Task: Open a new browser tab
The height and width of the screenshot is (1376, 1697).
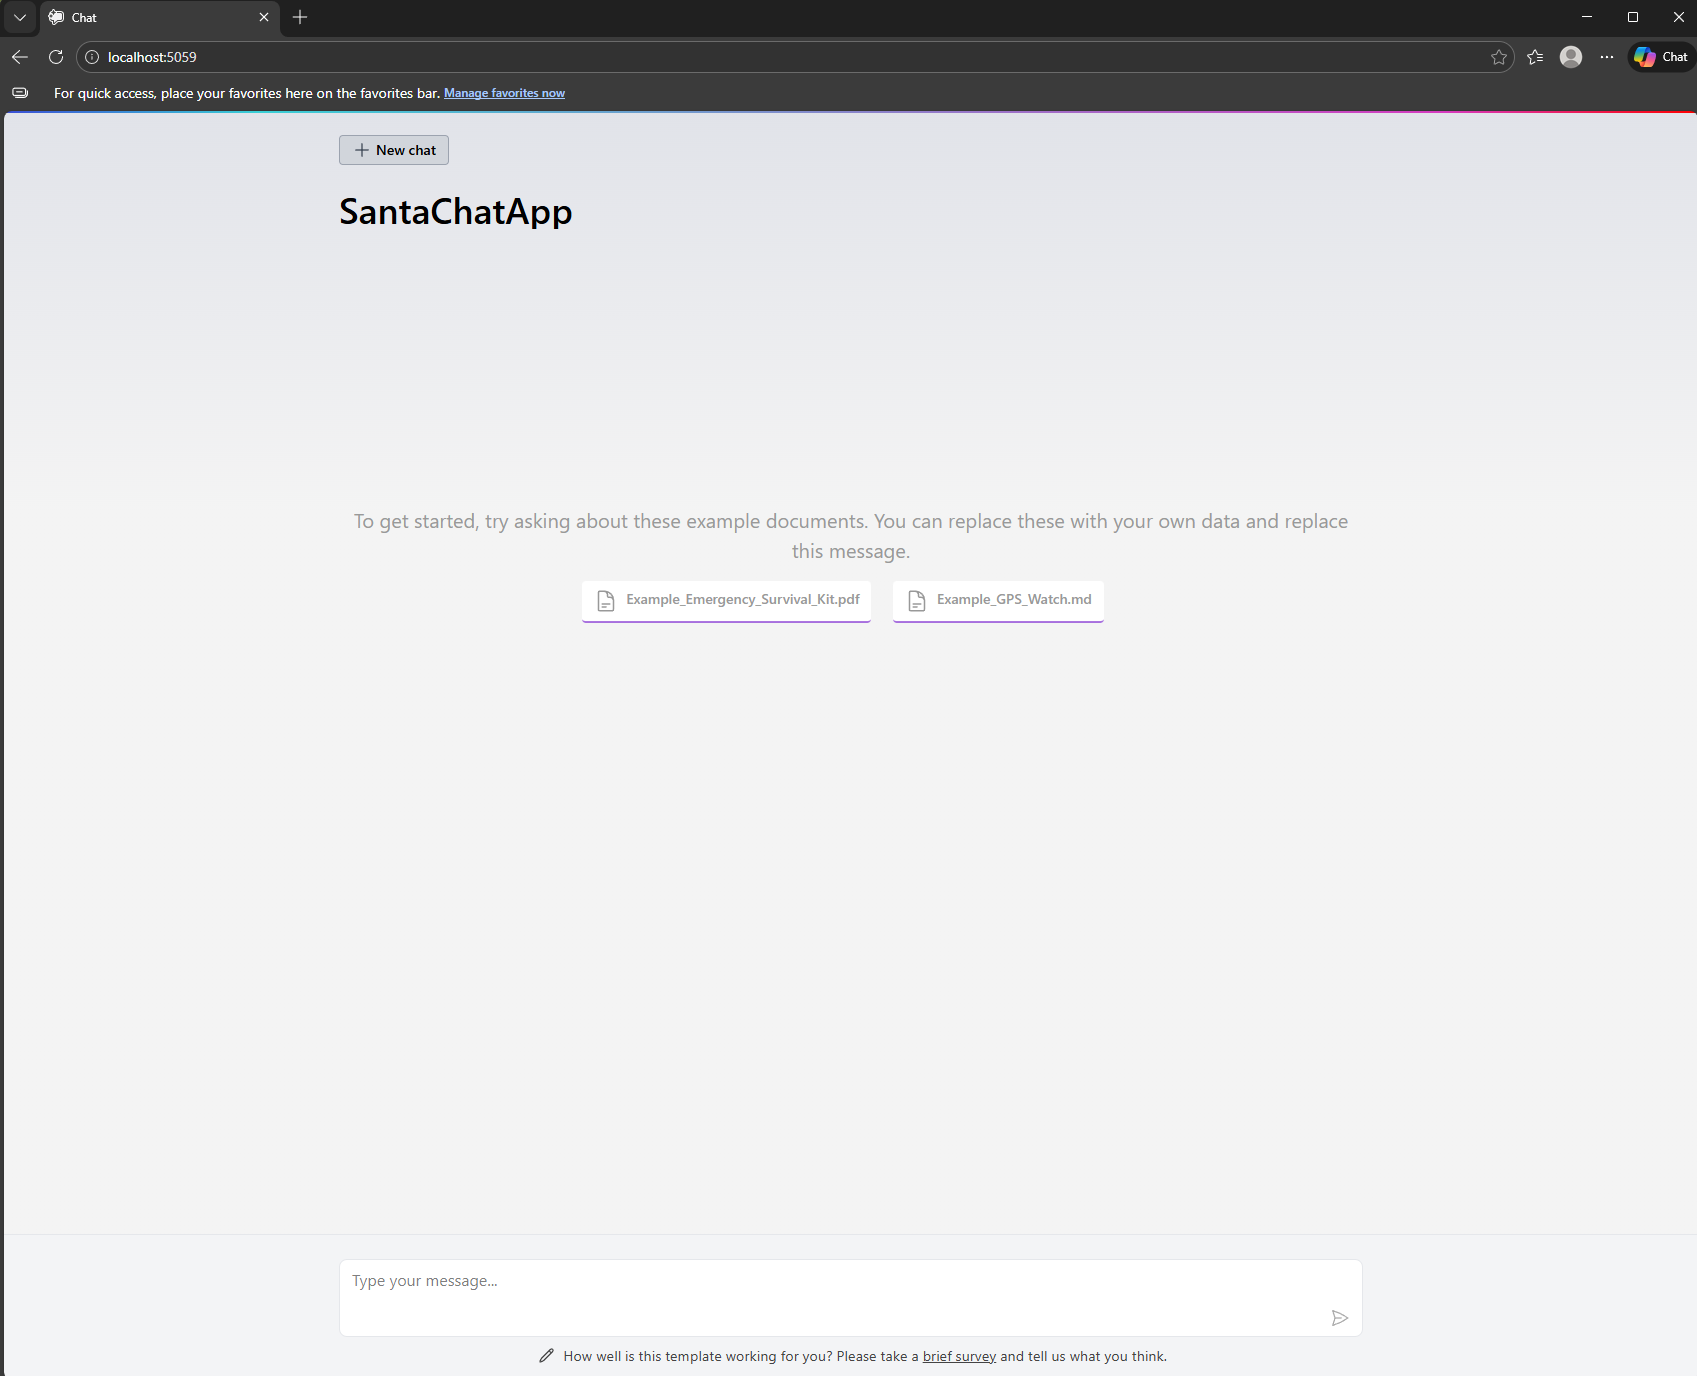Action: pos(300,17)
